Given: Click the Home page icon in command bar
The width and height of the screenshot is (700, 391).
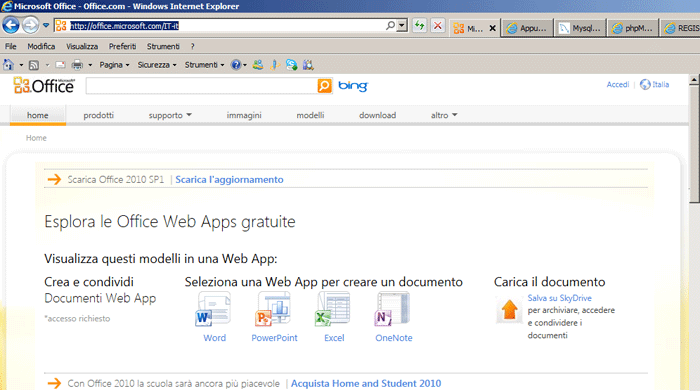Looking at the screenshot, I should coord(8,65).
